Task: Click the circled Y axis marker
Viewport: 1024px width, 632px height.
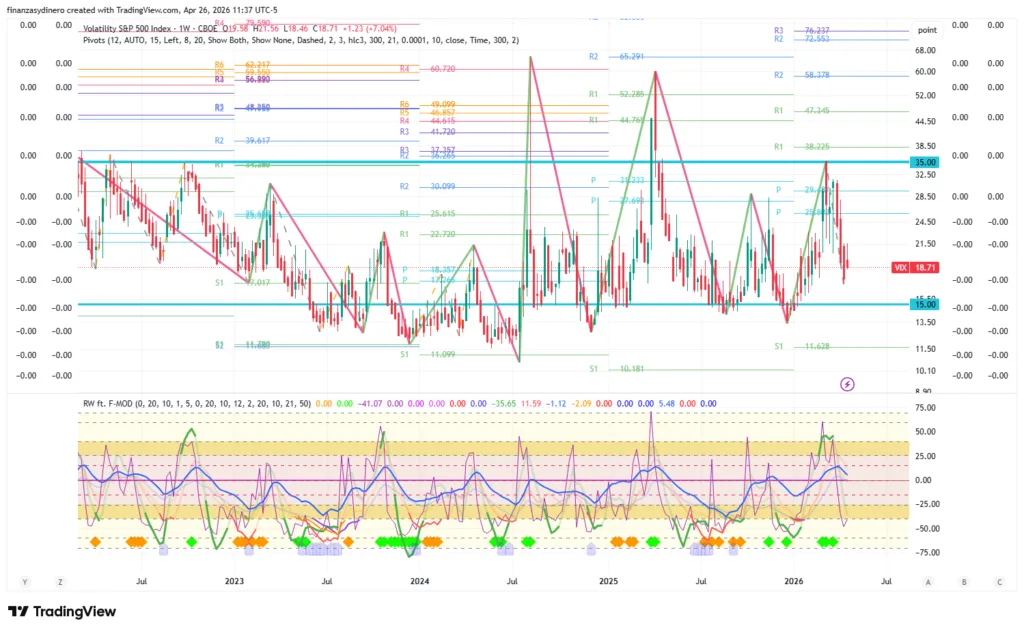Action: coord(25,581)
